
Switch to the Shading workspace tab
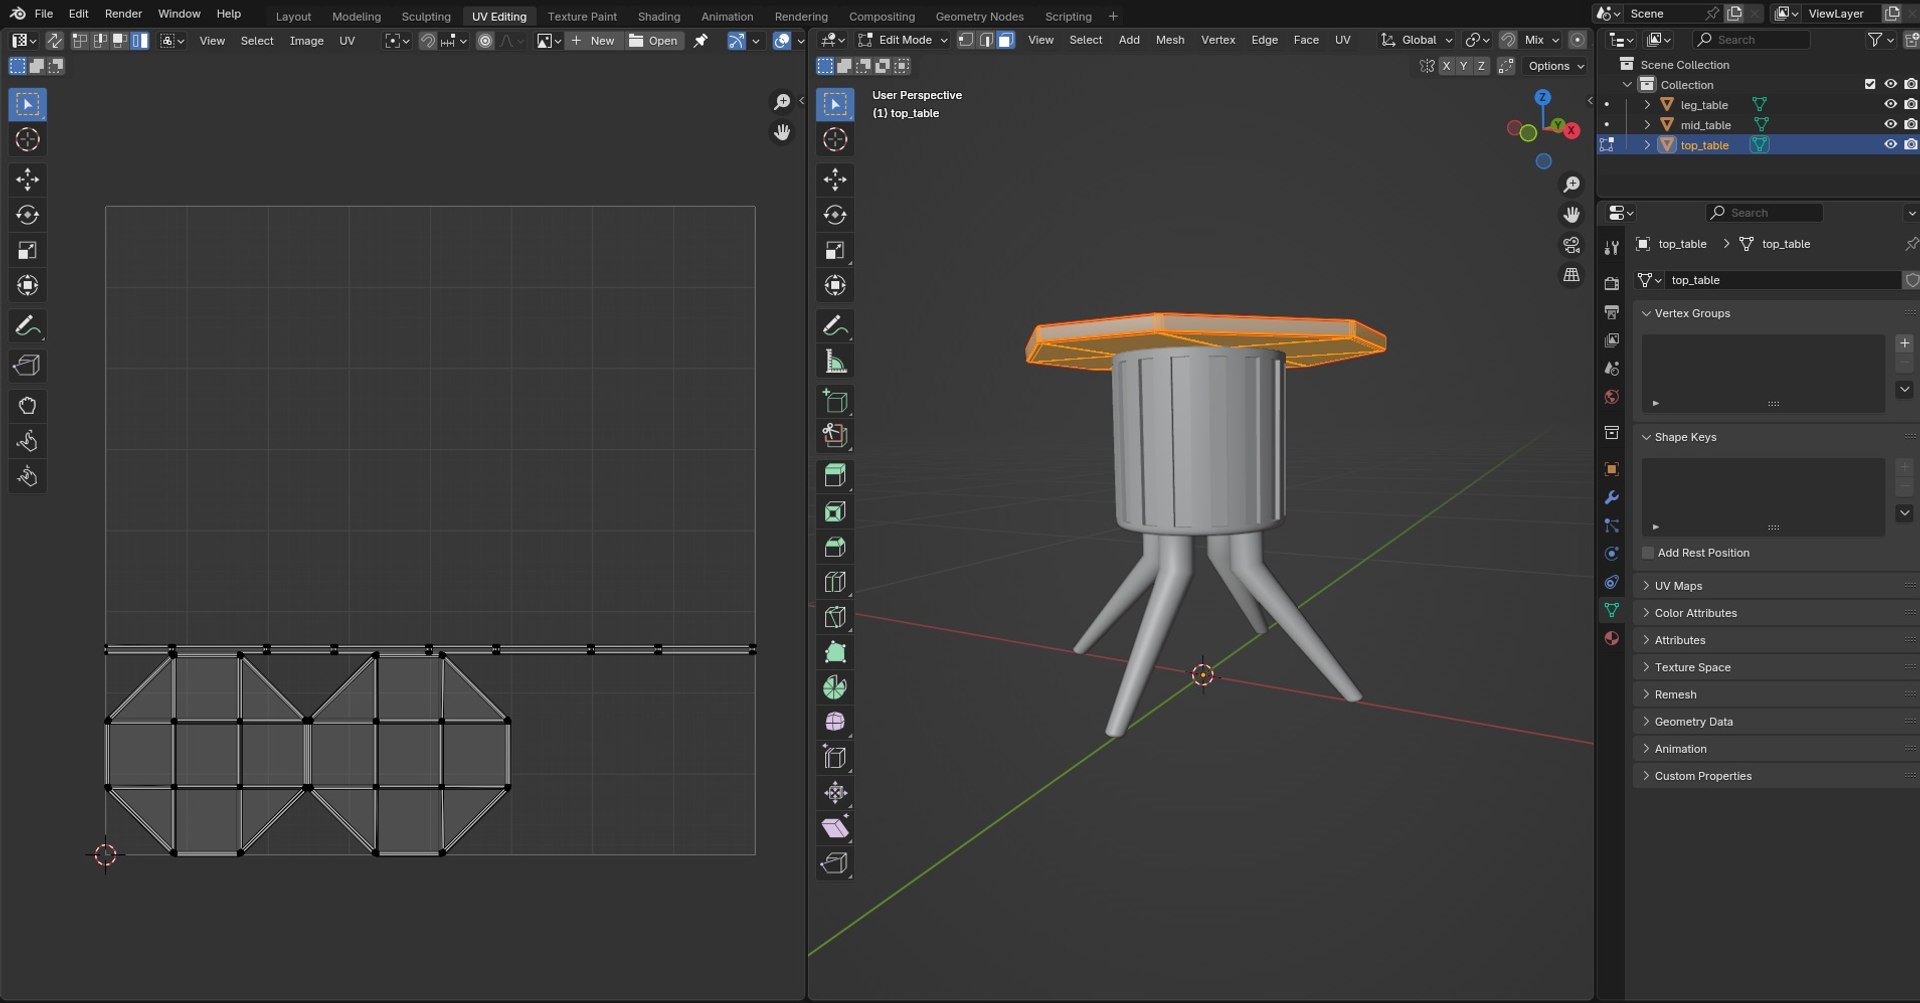pyautogui.click(x=659, y=16)
